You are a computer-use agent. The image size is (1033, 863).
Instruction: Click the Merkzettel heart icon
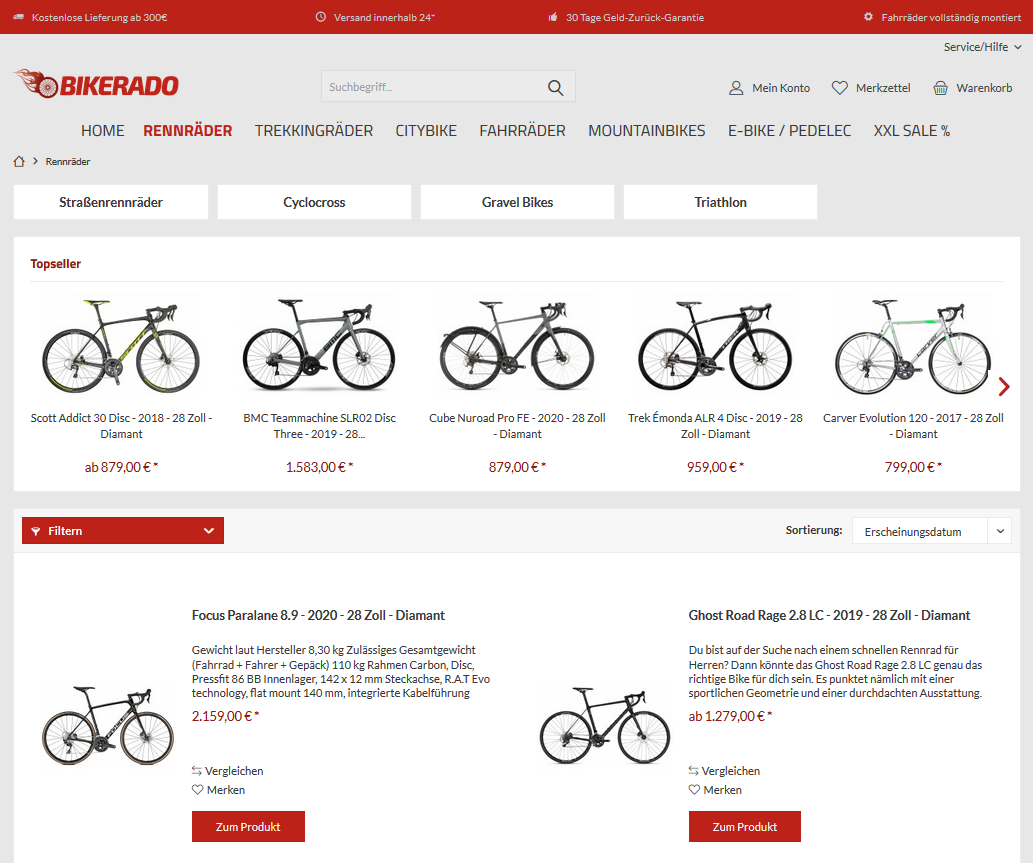tap(839, 88)
